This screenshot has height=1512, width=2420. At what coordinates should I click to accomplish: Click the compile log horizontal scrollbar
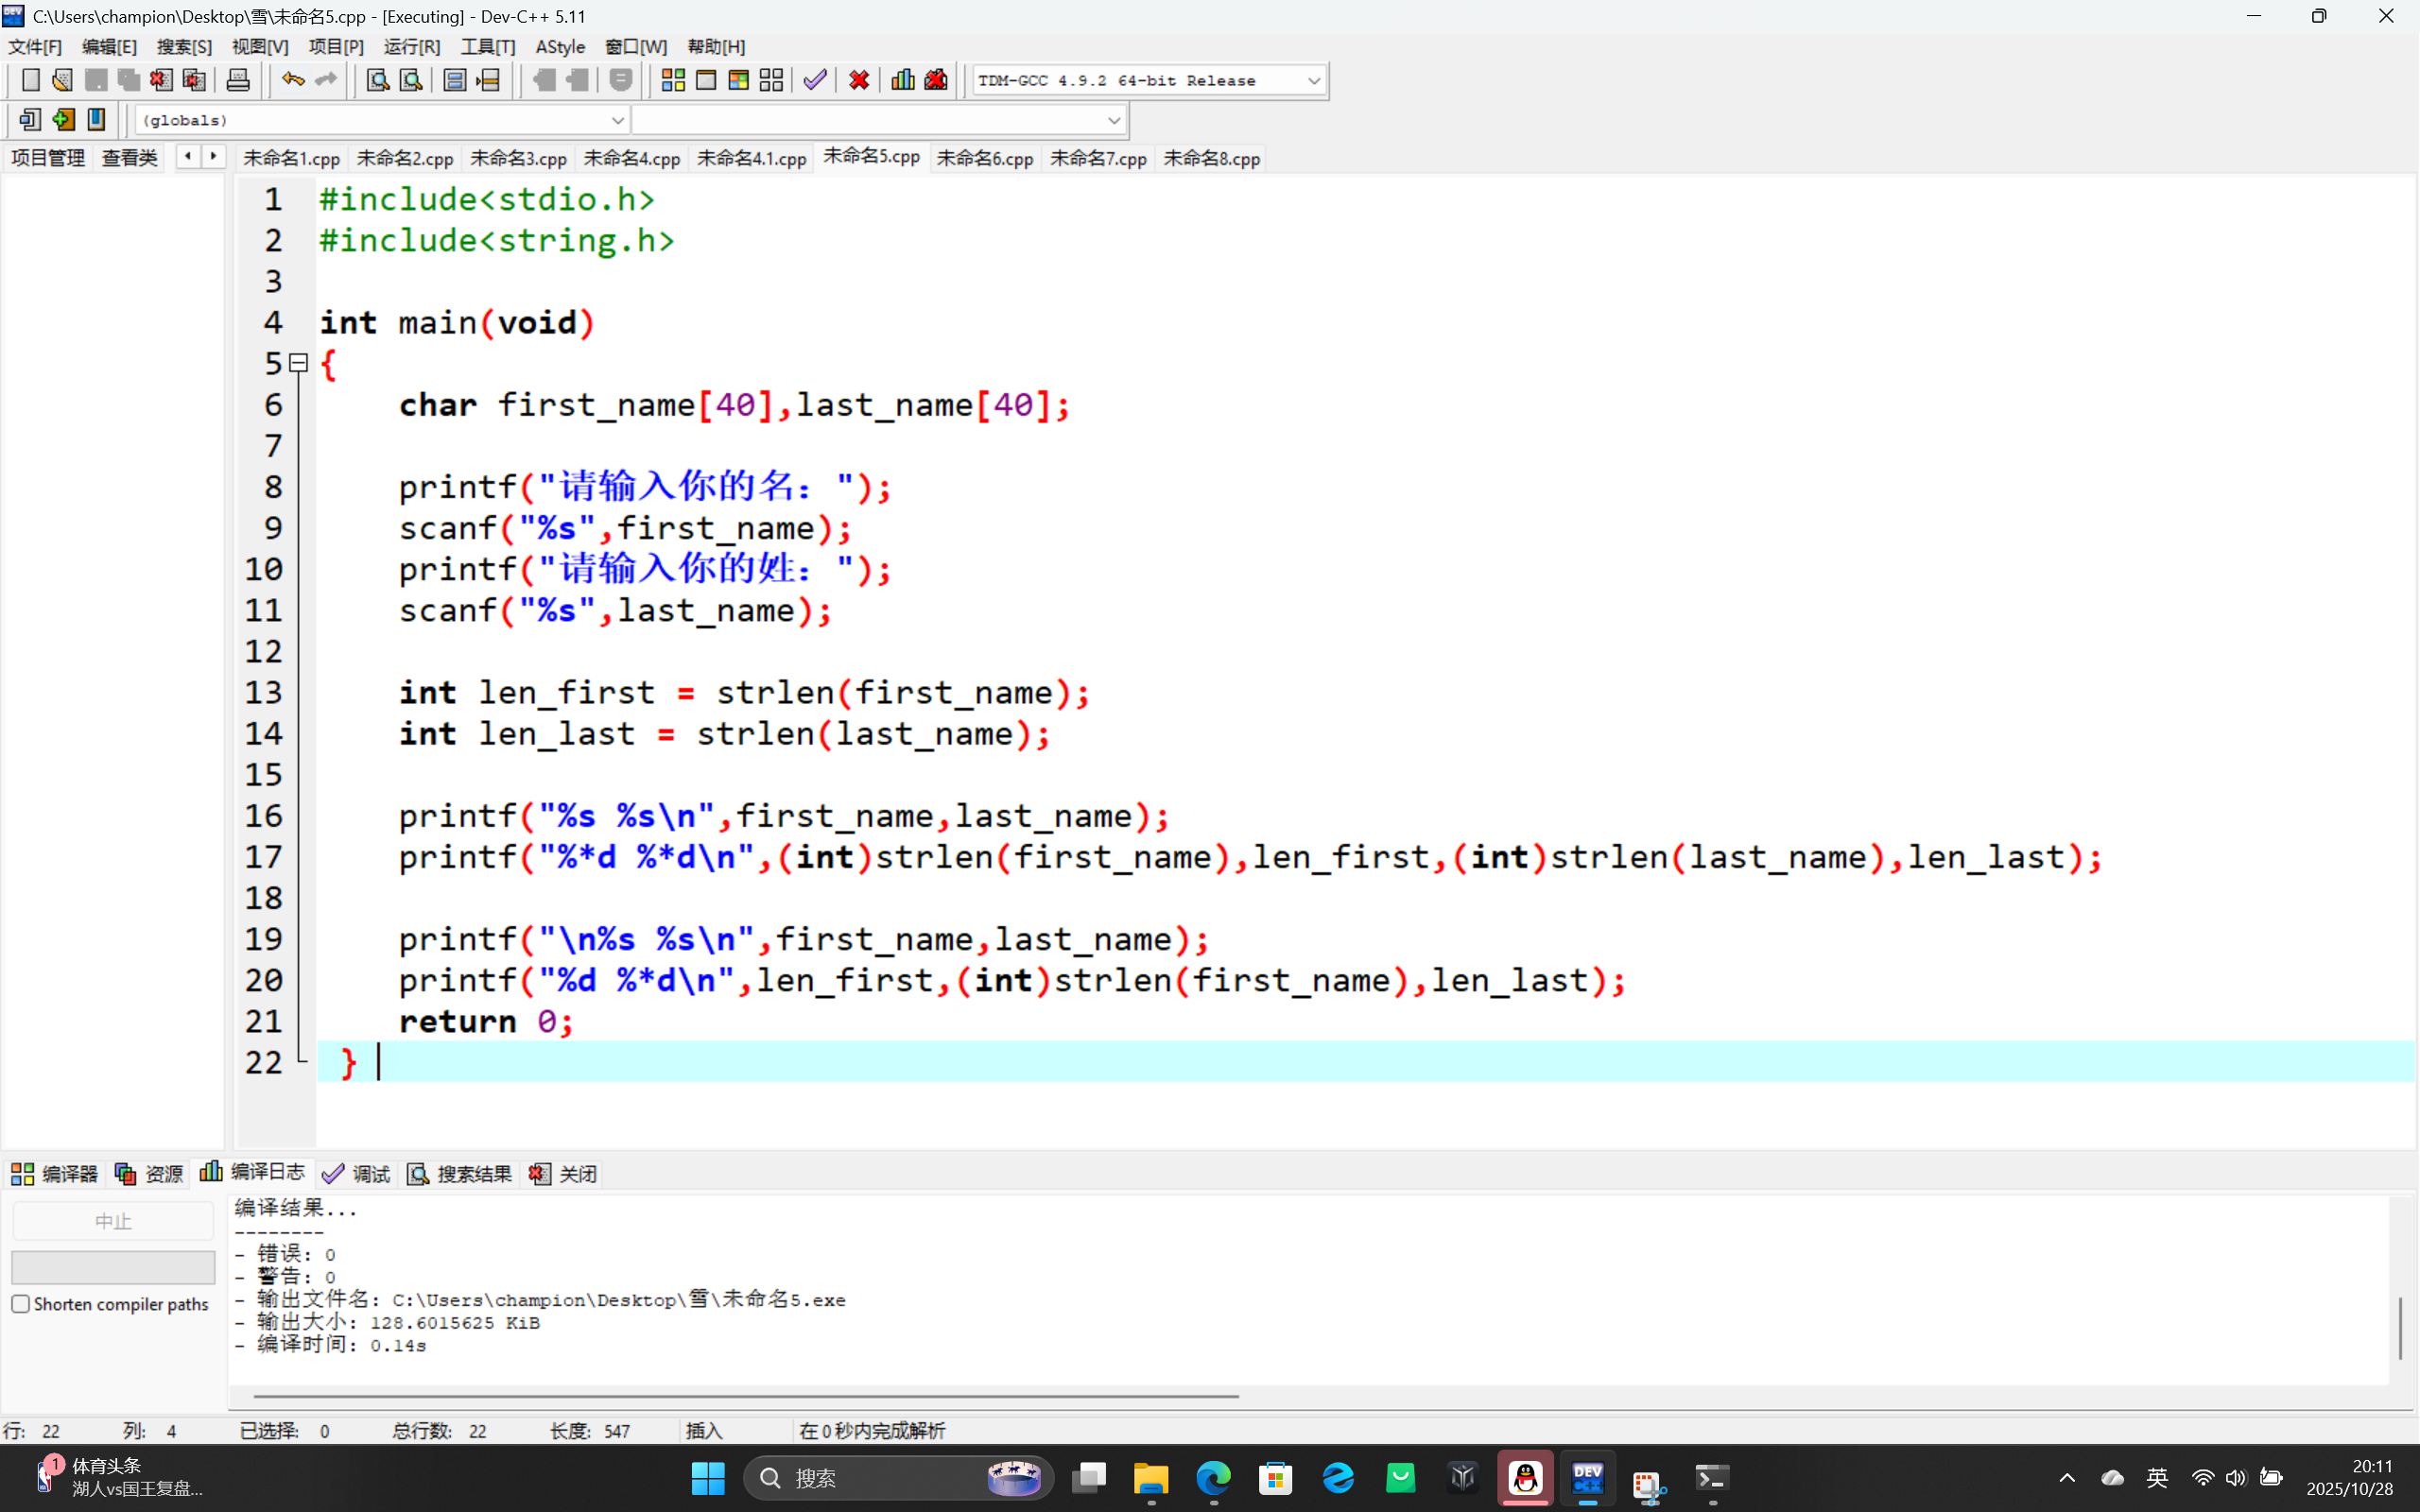745,1395
